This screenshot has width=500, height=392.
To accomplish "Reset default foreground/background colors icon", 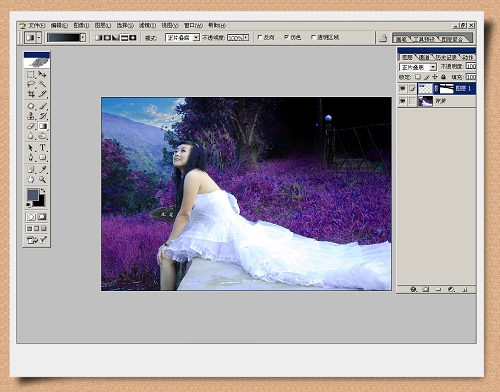I will pyautogui.click(x=29, y=205).
